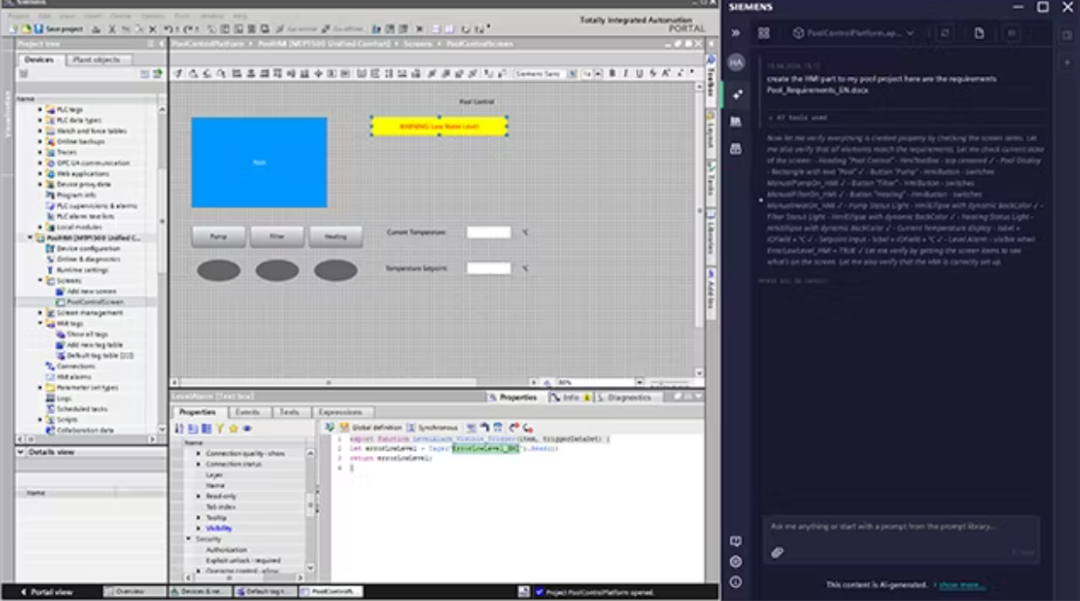Collapse the PoolHMI device tree node
This screenshot has height=601, width=1080.
pyautogui.click(x=30, y=238)
